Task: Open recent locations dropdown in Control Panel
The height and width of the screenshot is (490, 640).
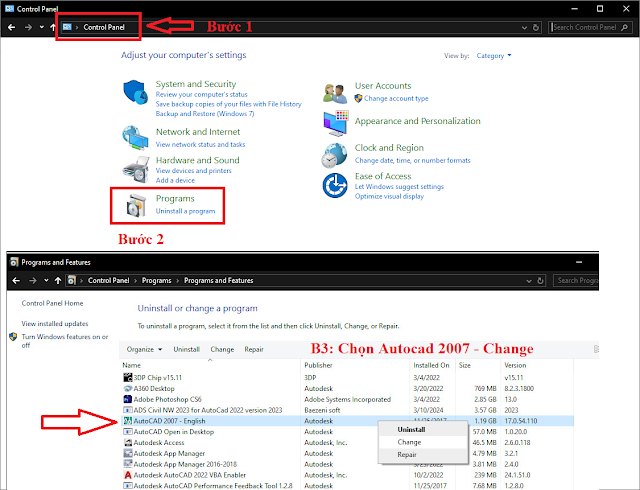Action: tap(41, 27)
